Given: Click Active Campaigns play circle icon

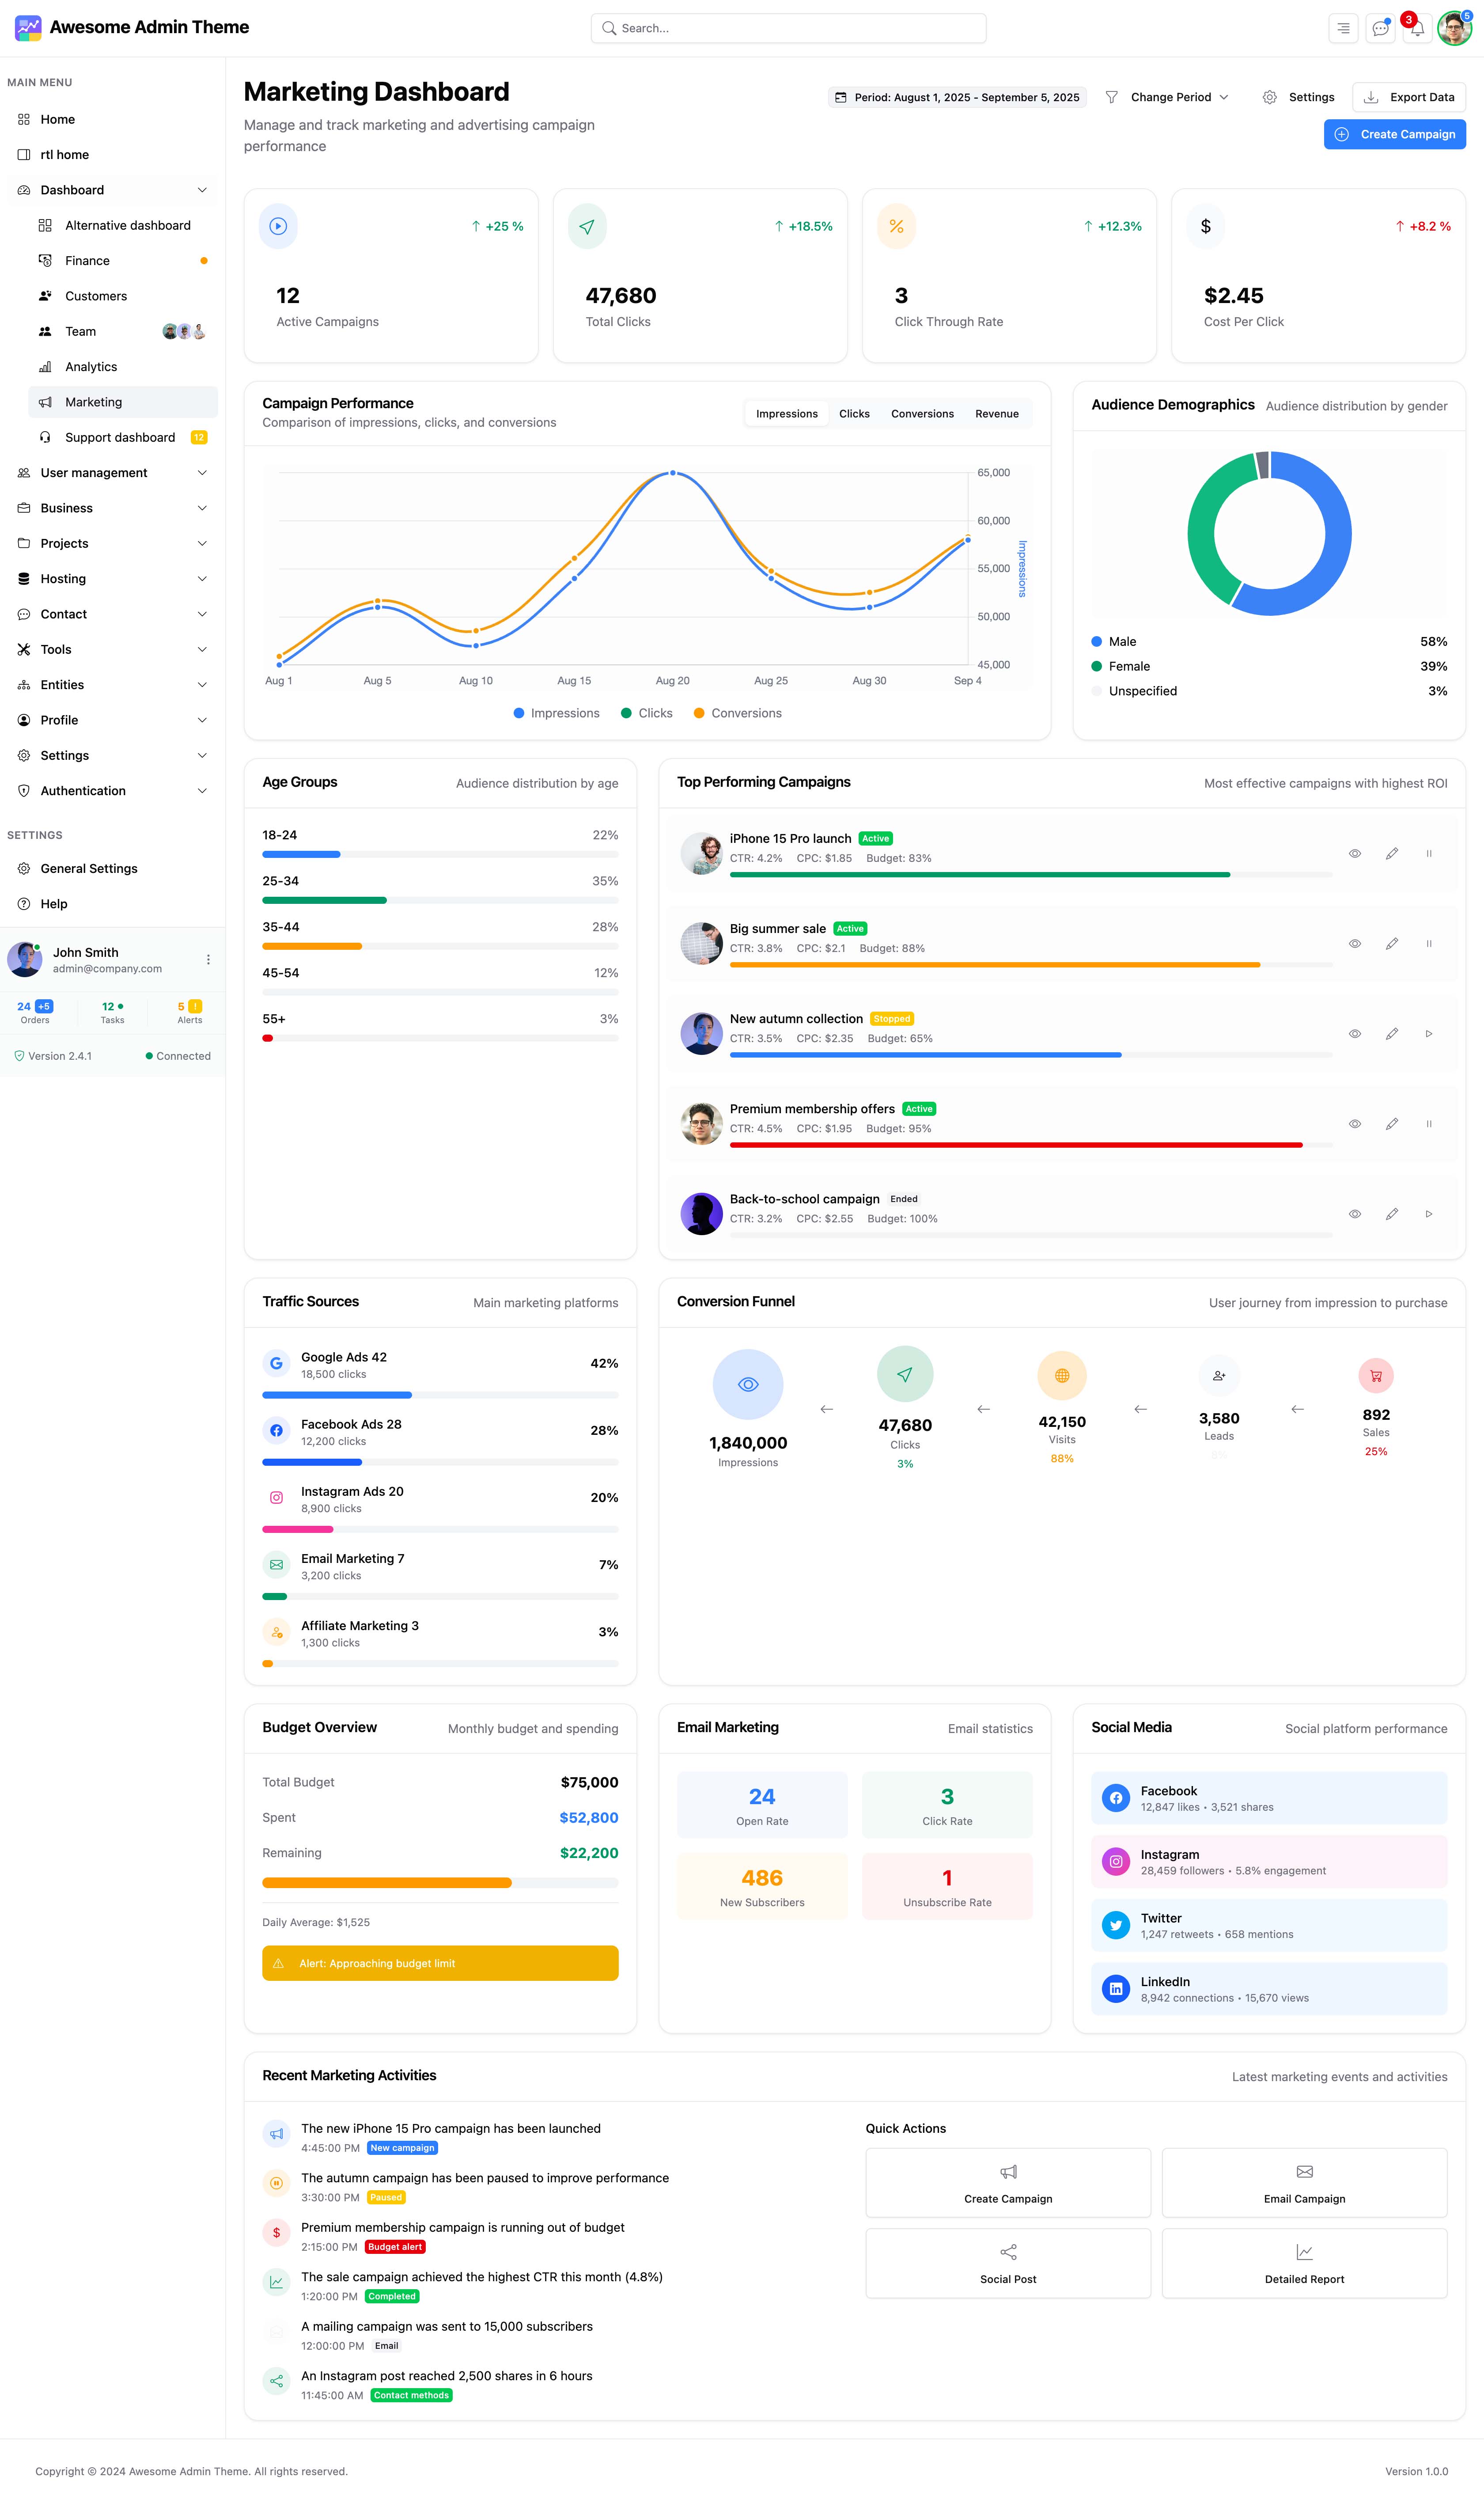Looking at the screenshot, I should tap(278, 226).
